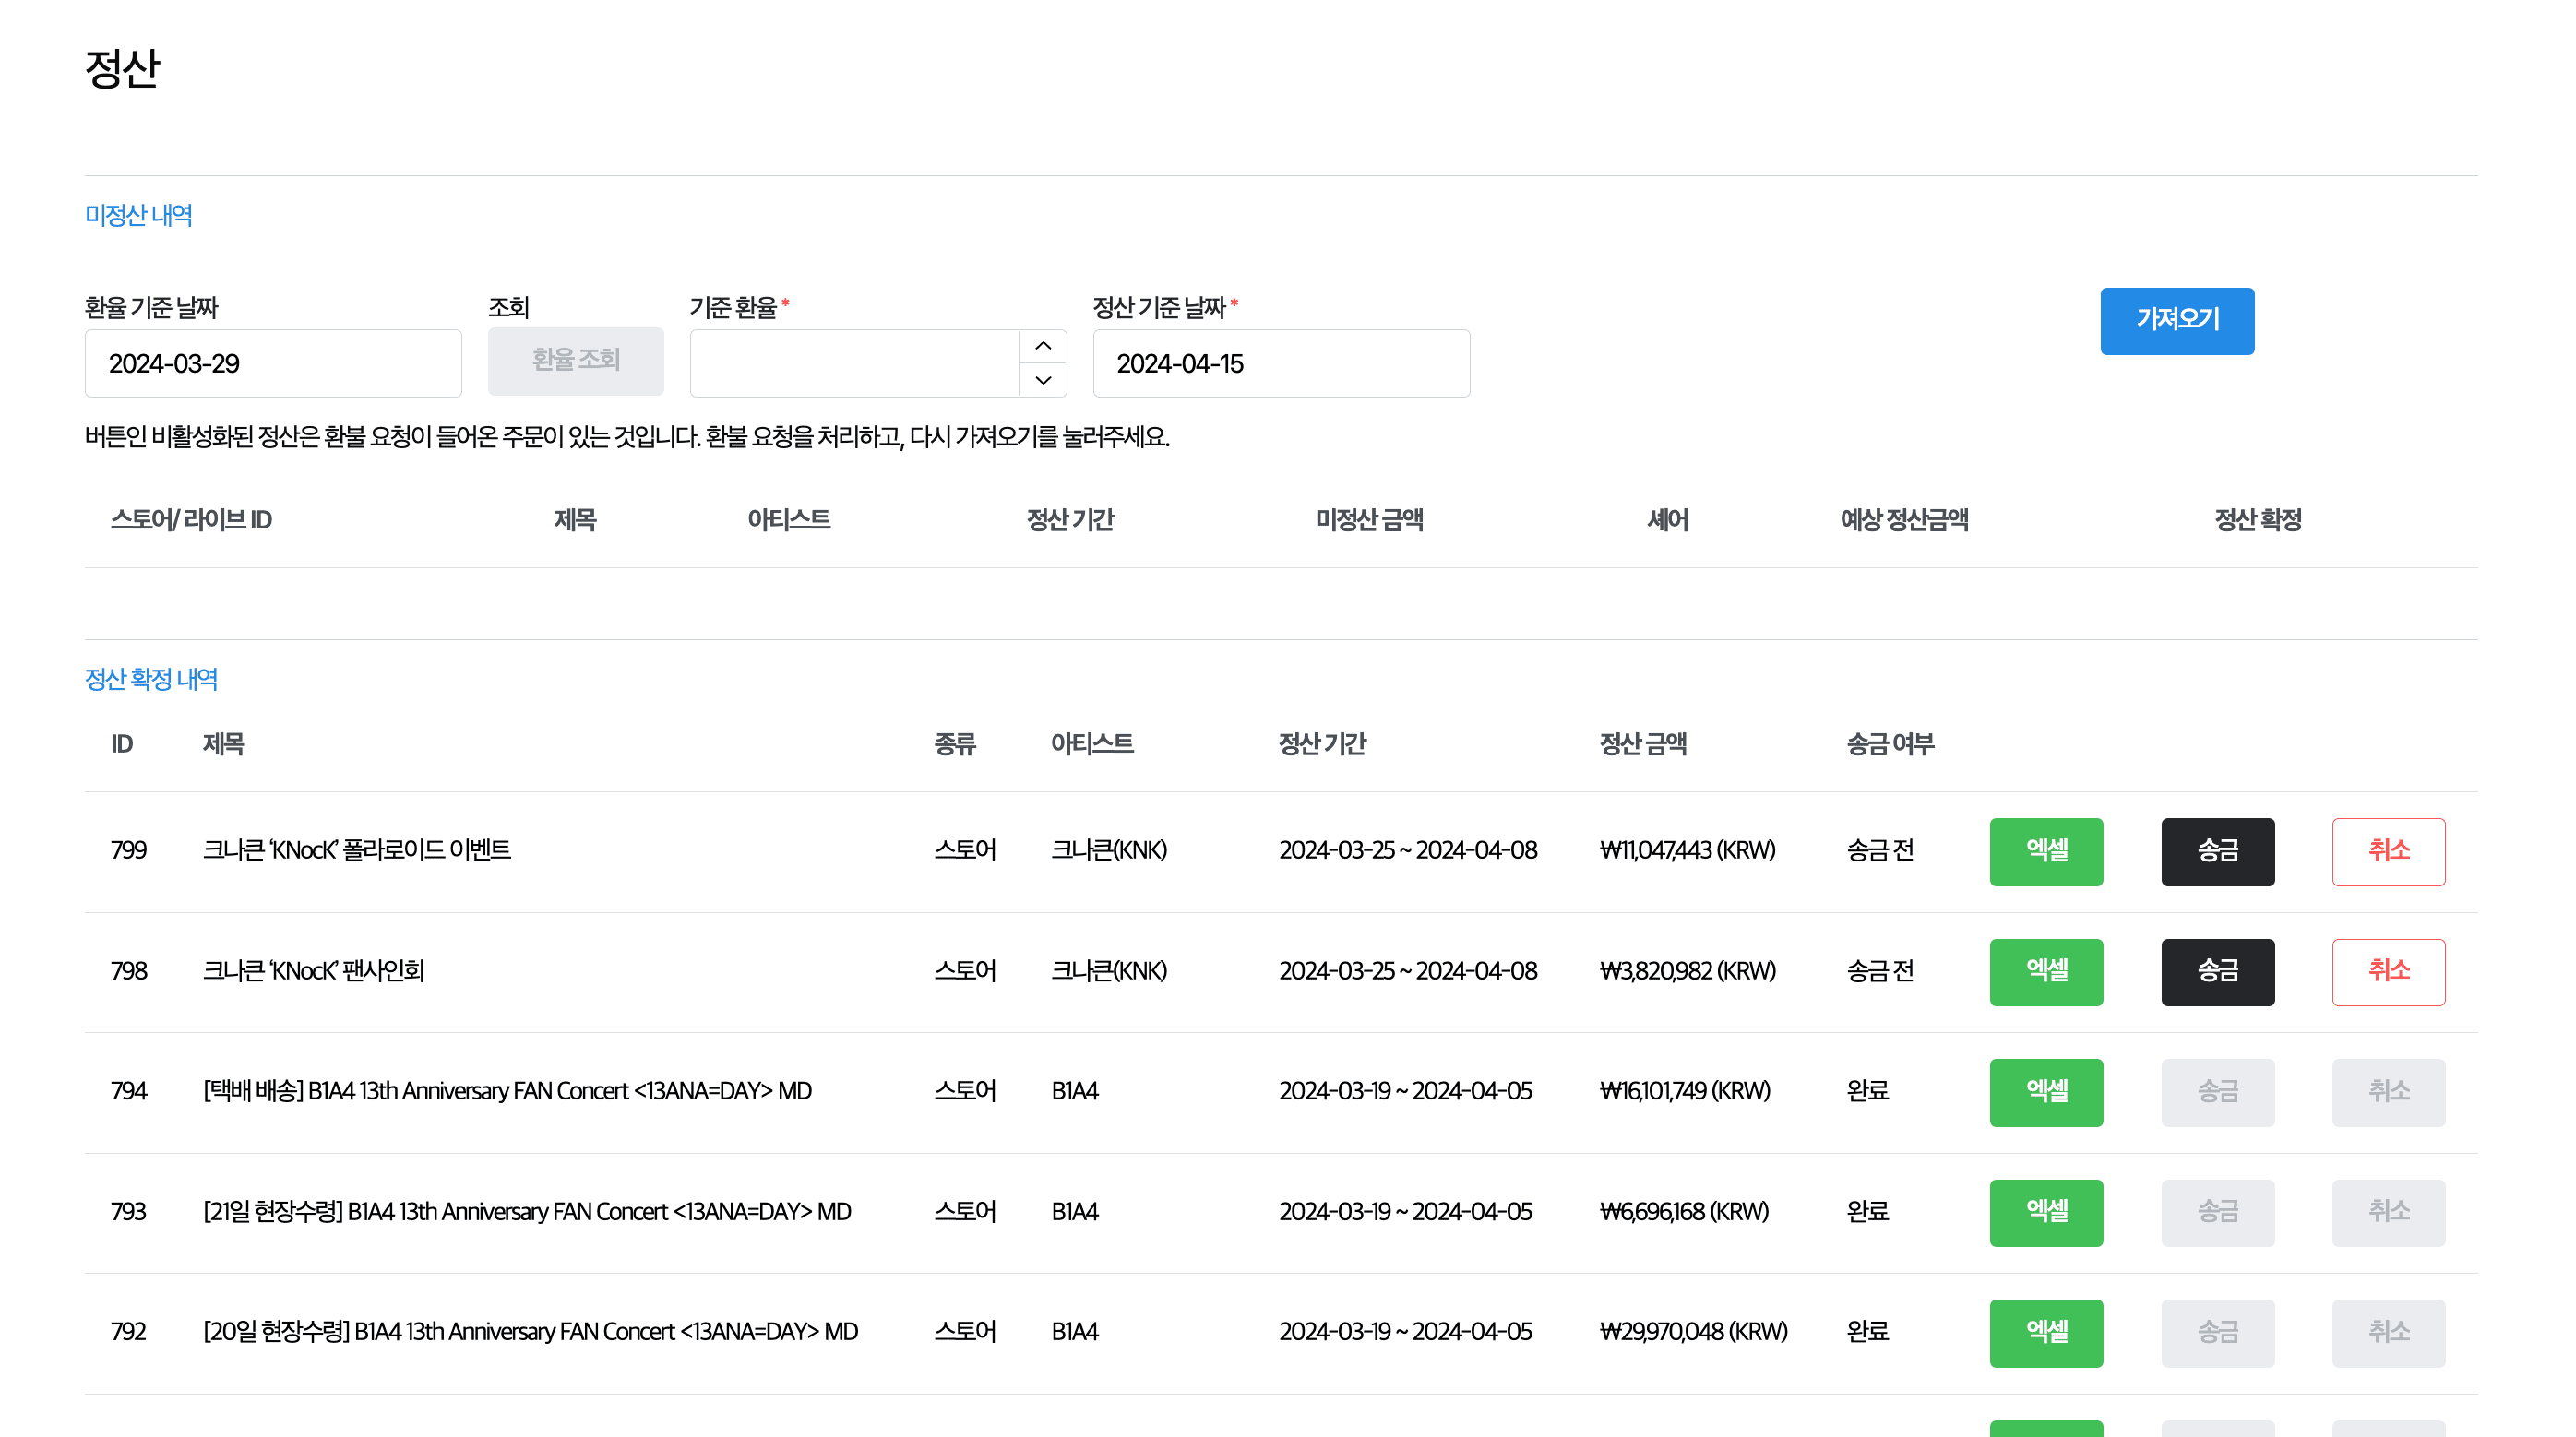Click disabled 취소 for row 794

[x=2388, y=1093]
